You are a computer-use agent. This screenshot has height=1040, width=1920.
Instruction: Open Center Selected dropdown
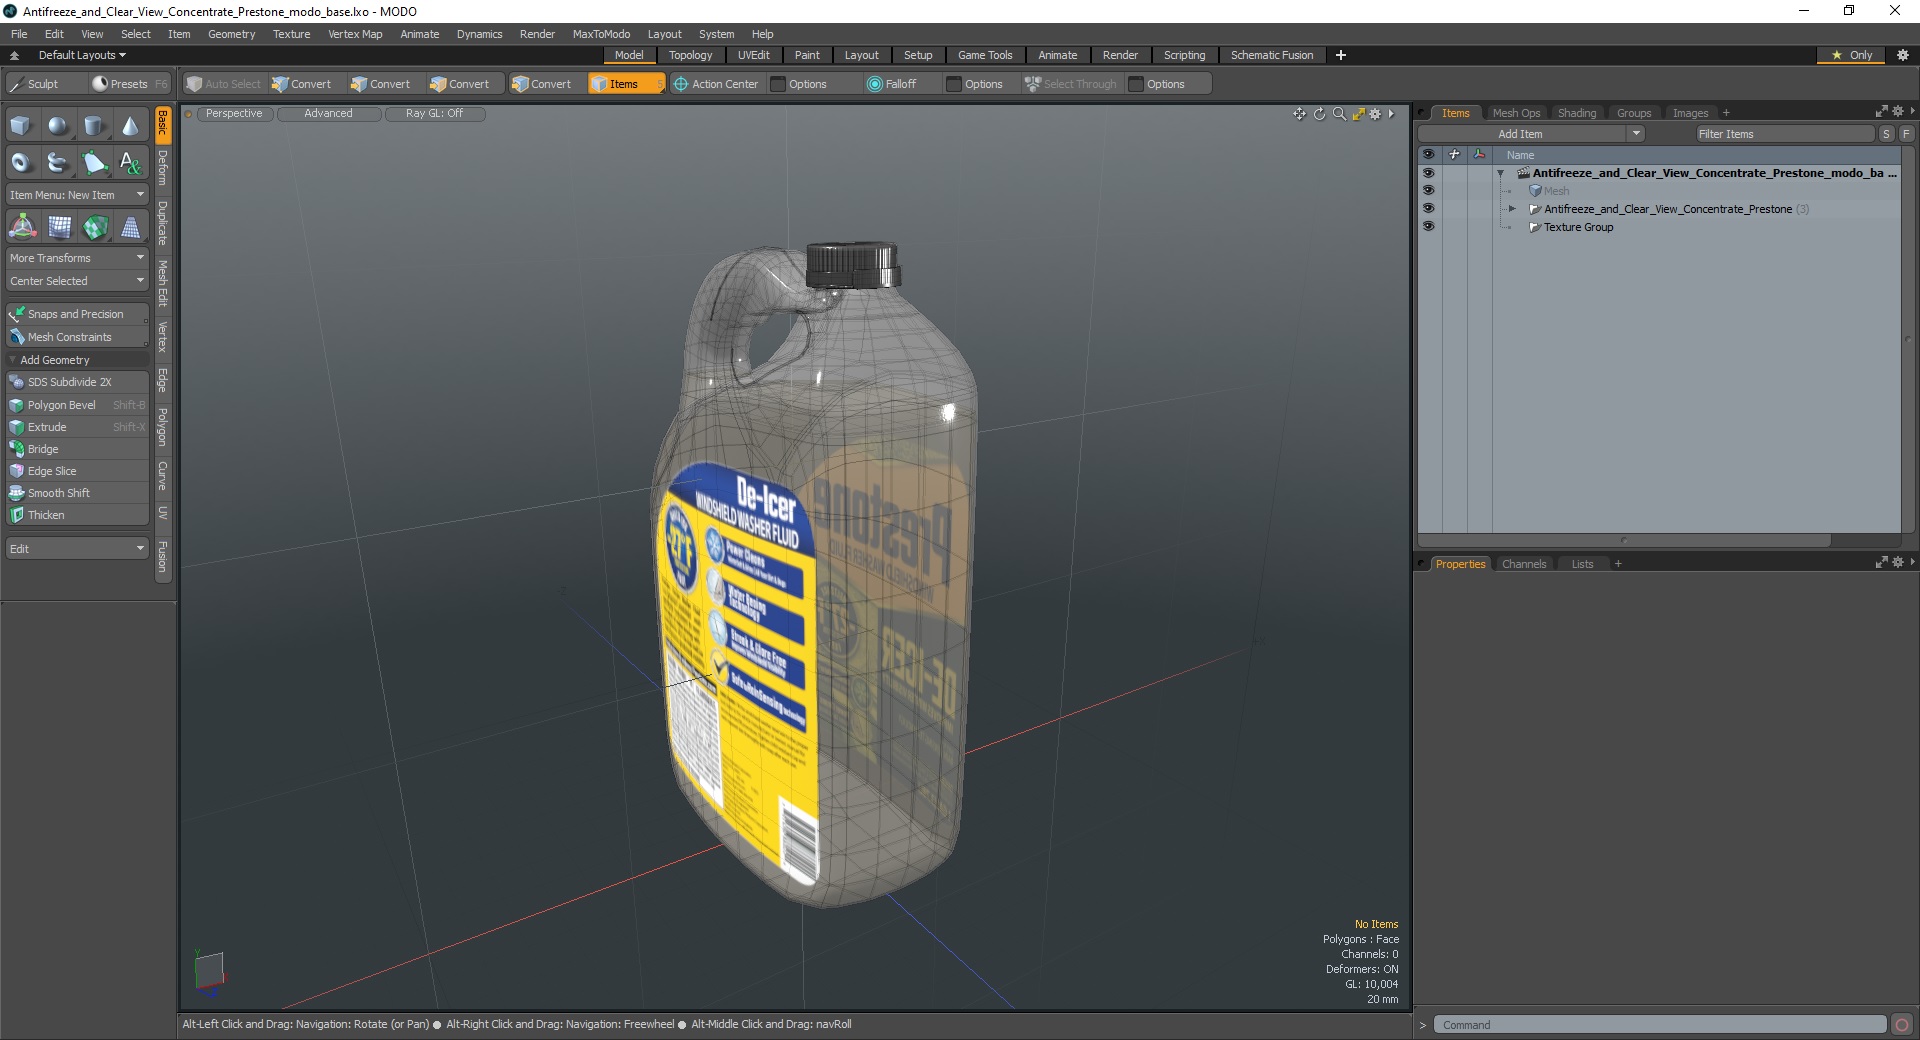pyautogui.click(x=77, y=281)
